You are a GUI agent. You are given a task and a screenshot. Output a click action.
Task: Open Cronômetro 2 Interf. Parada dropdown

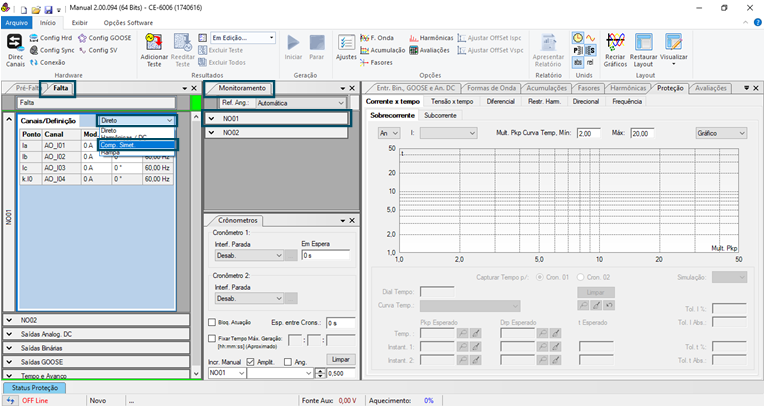click(x=249, y=298)
